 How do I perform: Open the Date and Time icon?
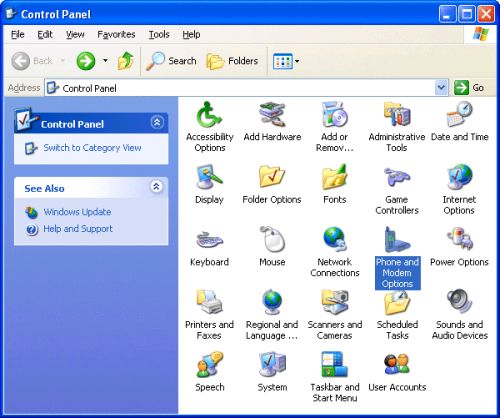pos(459,115)
